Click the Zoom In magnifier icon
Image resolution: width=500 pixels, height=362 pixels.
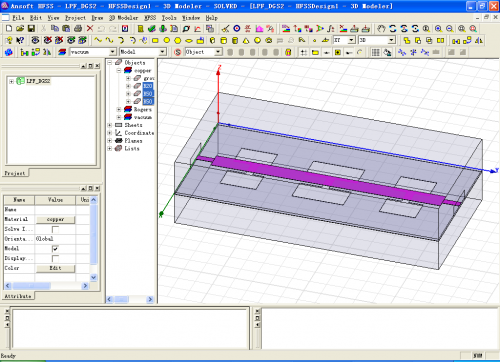(x=438, y=29)
